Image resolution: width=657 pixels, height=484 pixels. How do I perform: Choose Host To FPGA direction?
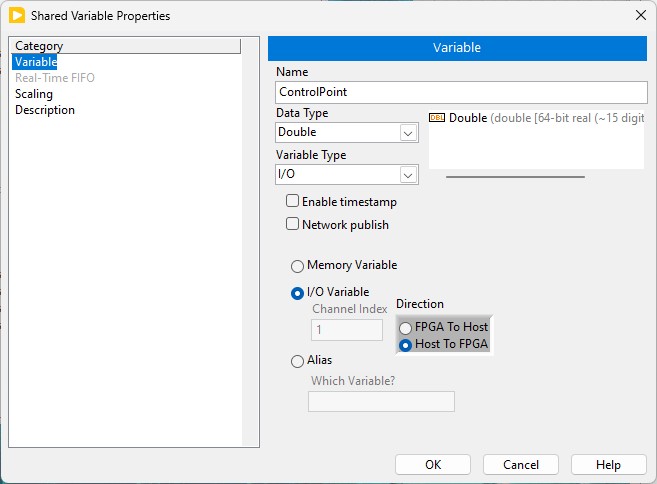click(405, 345)
